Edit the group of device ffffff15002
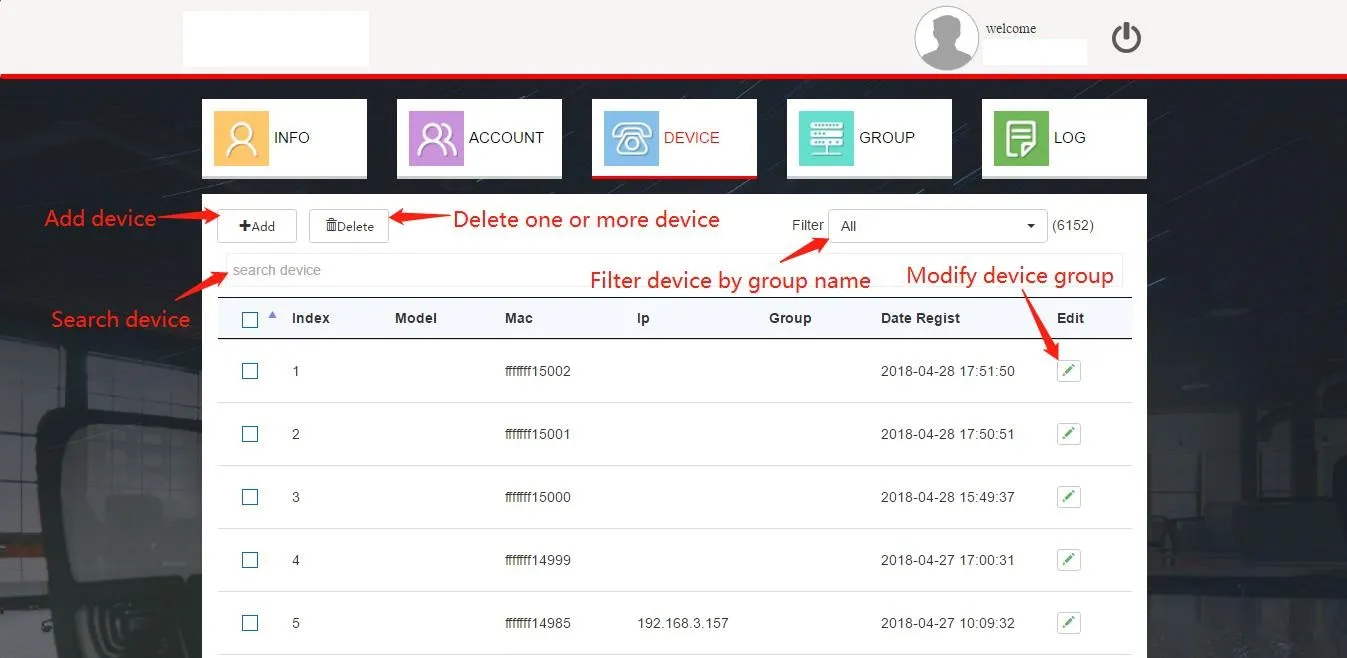Image resolution: width=1347 pixels, height=658 pixels. tap(1068, 370)
